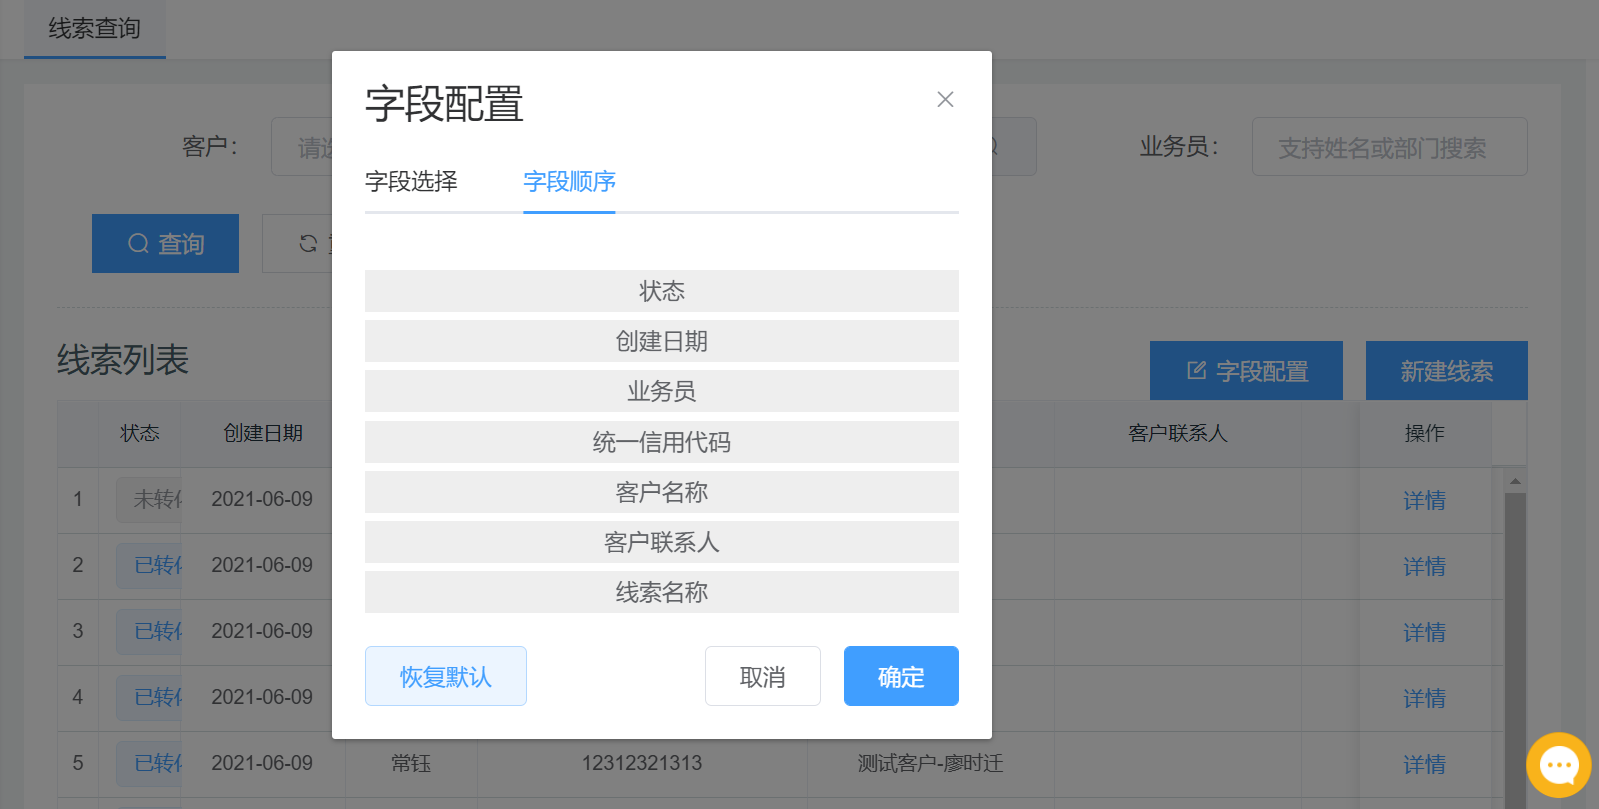Click the 统一信用代码 field row
The height and width of the screenshot is (809, 1599).
coord(661,442)
